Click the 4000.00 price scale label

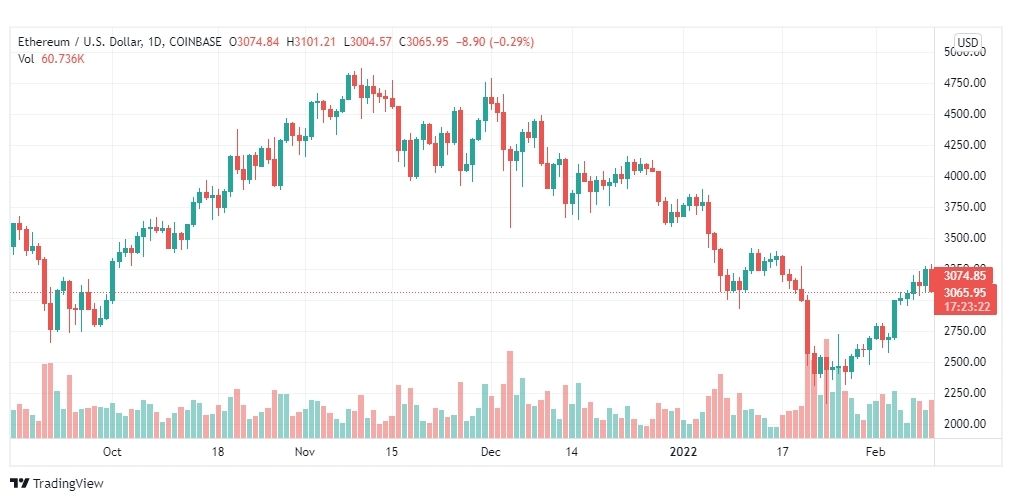tap(964, 176)
